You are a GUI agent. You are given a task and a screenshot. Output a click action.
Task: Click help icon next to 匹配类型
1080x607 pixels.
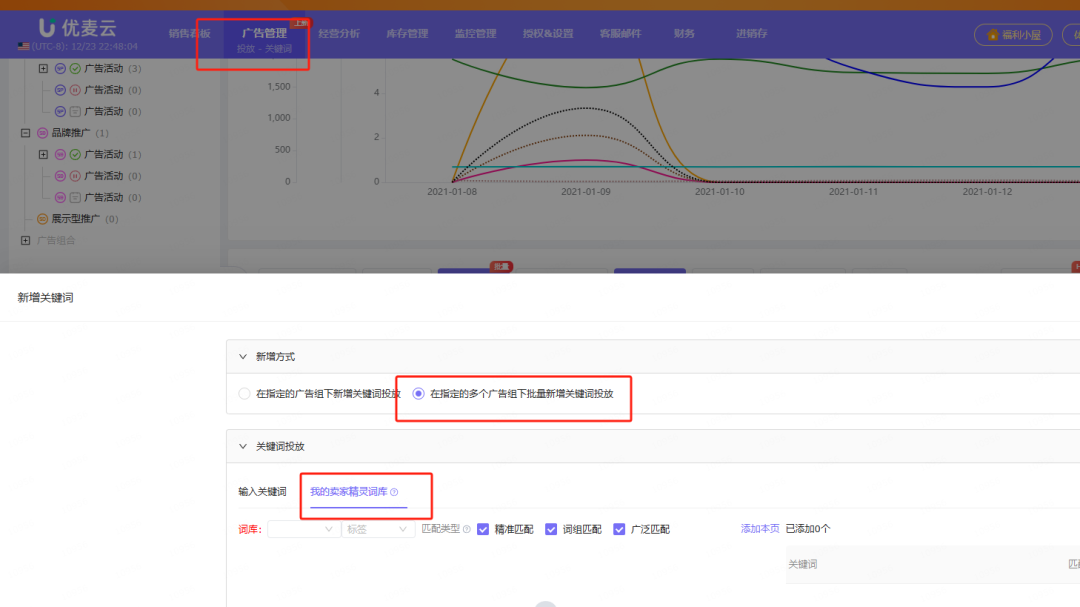[466, 529]
